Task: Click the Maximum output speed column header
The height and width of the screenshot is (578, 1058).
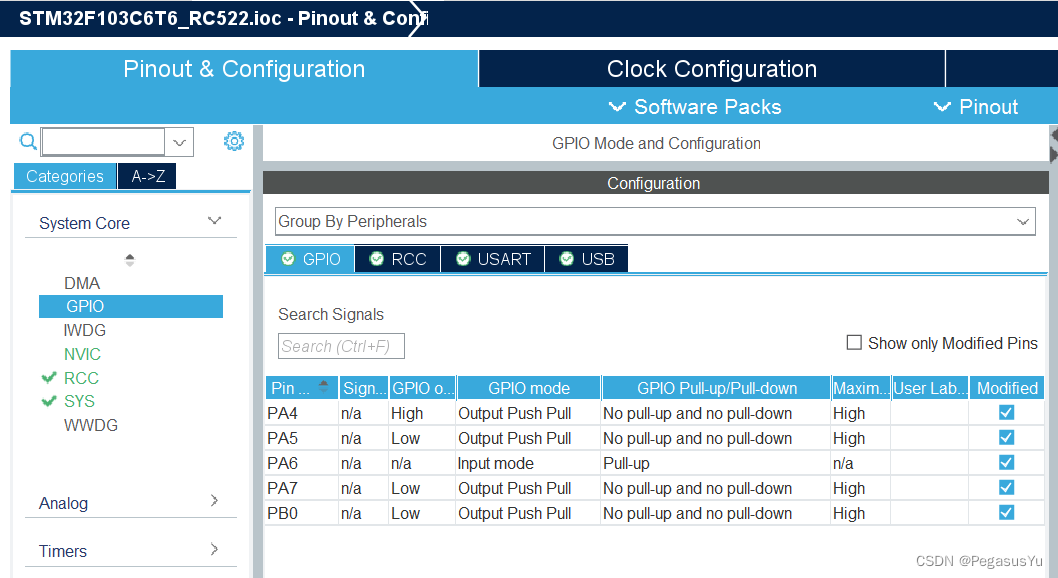Action: point(861,388)
